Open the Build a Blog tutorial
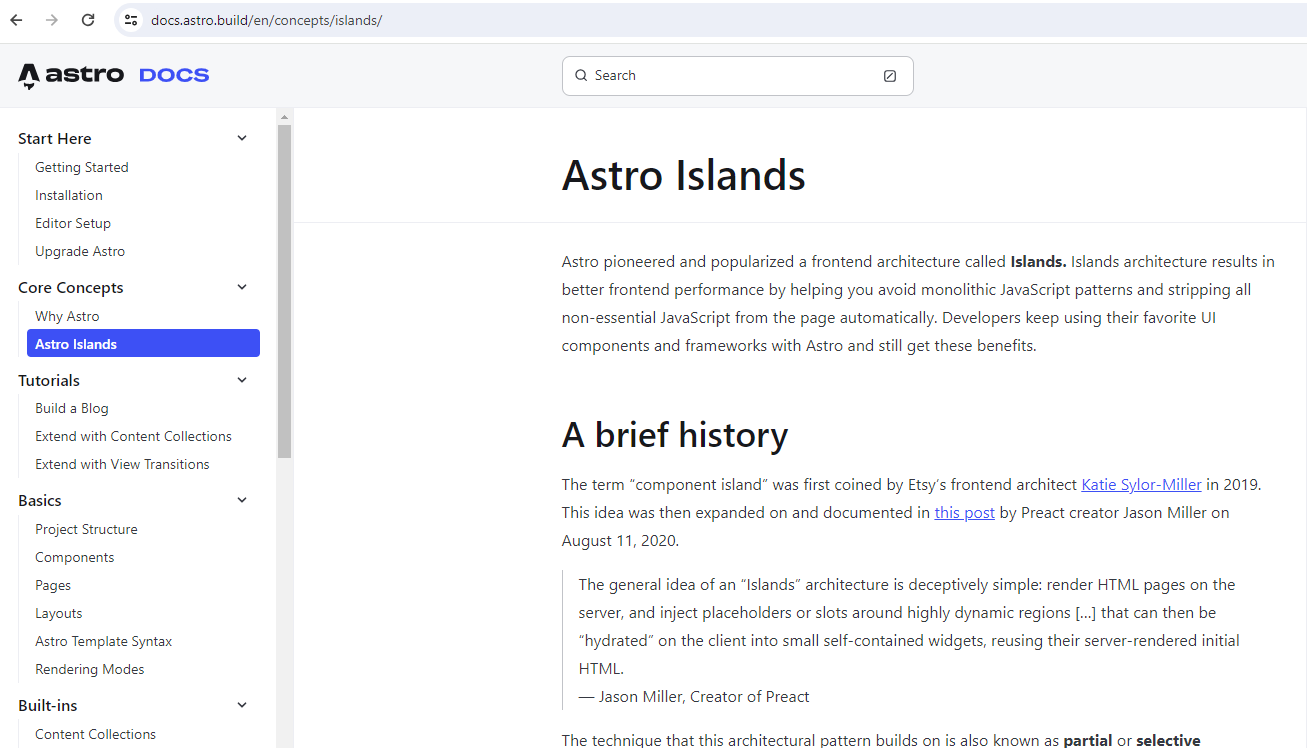Image resolution: width=1307 pixels, height=748 pixels. 72,408
